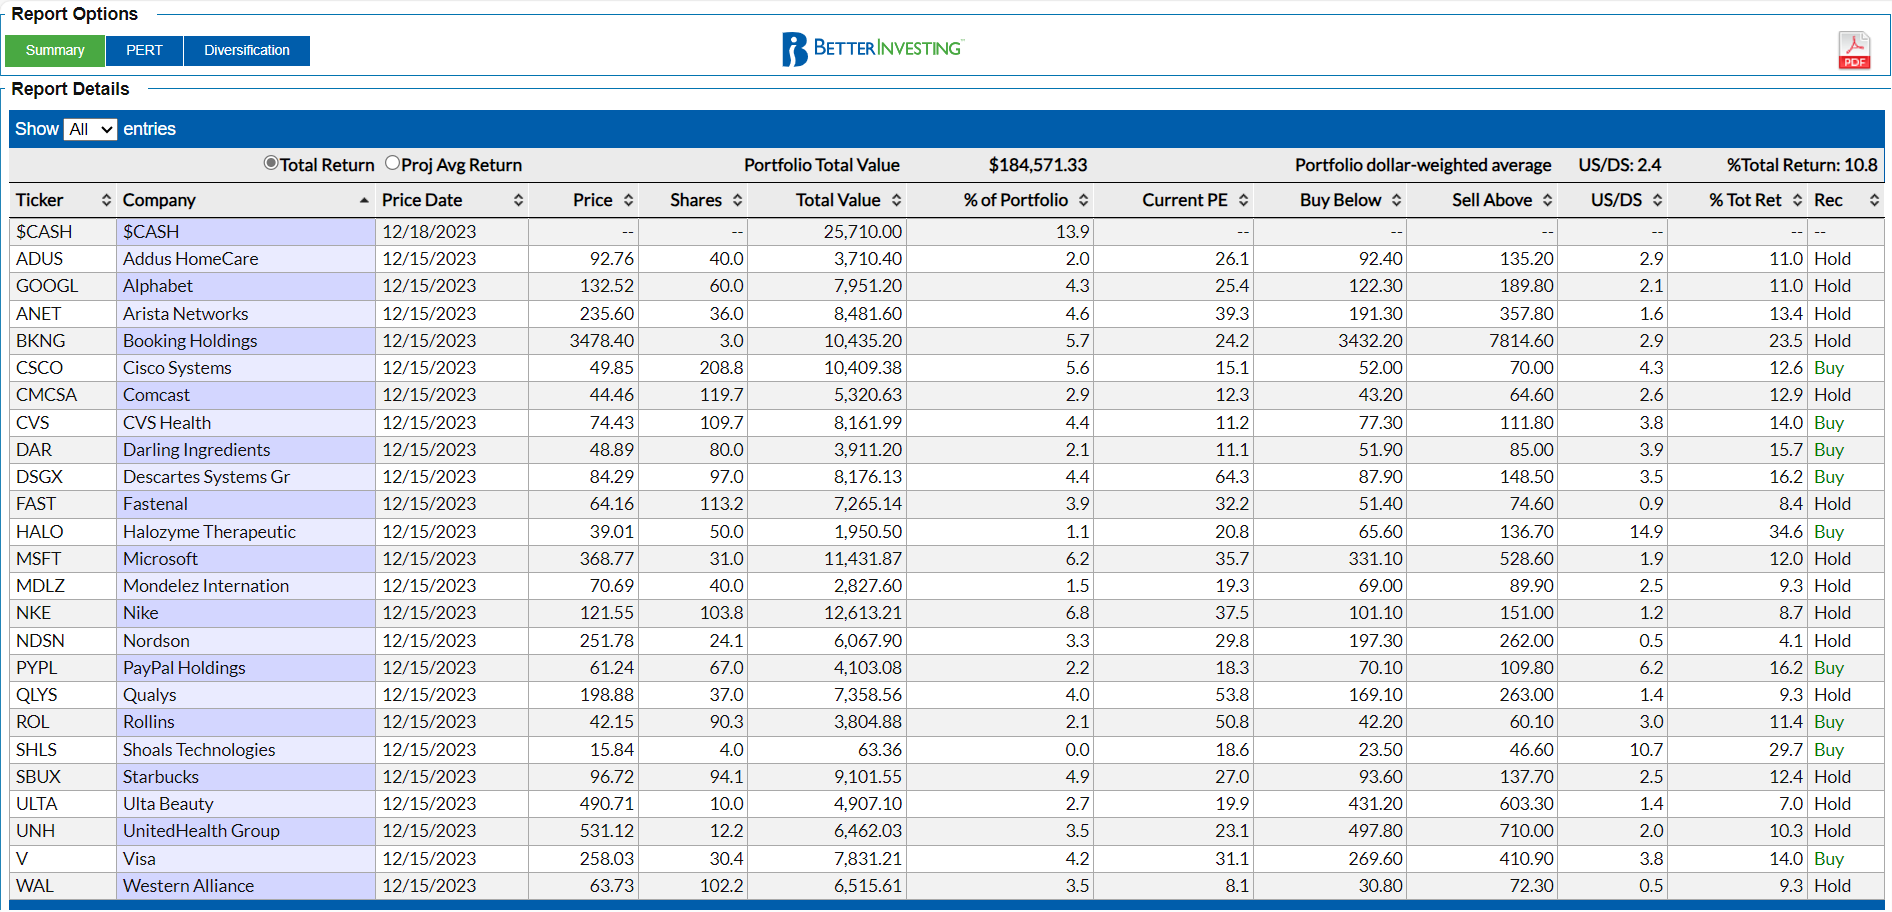Open the Qualys company link
Image resolution: width=1892 pixels, height=912 pixels.
click(x=149, y=695)
